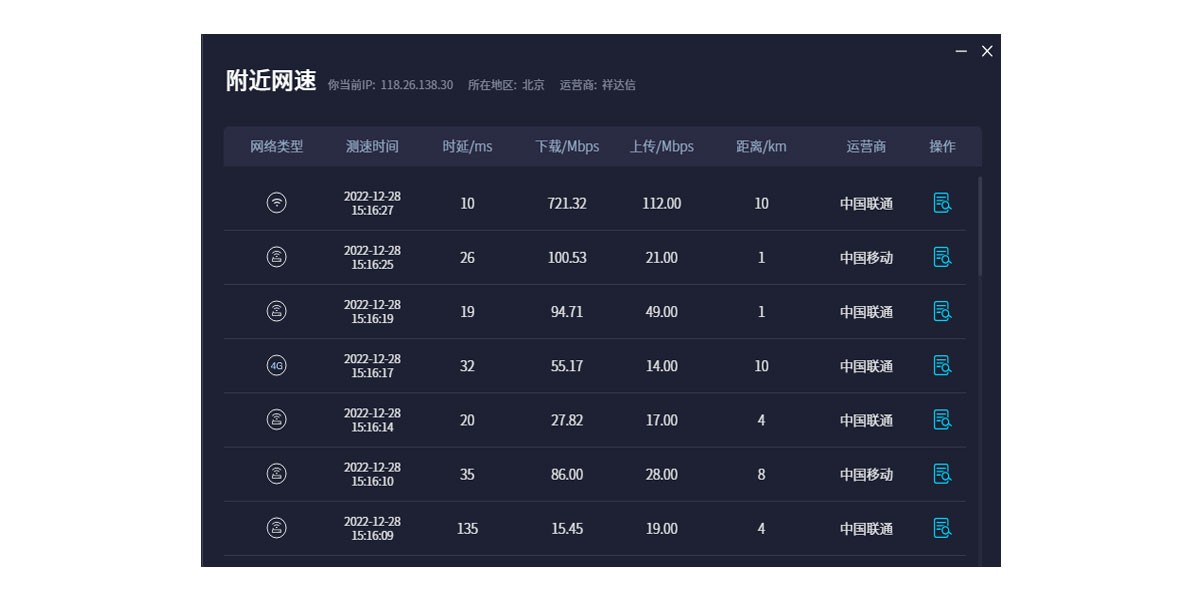Select upload value 49.00
The width and height of the screenshot is (1200, 600).
(661, 311)
